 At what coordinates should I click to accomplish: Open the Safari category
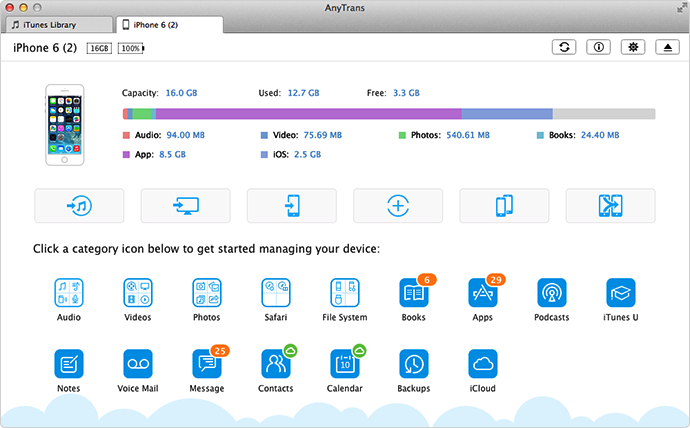click(276, 293)
